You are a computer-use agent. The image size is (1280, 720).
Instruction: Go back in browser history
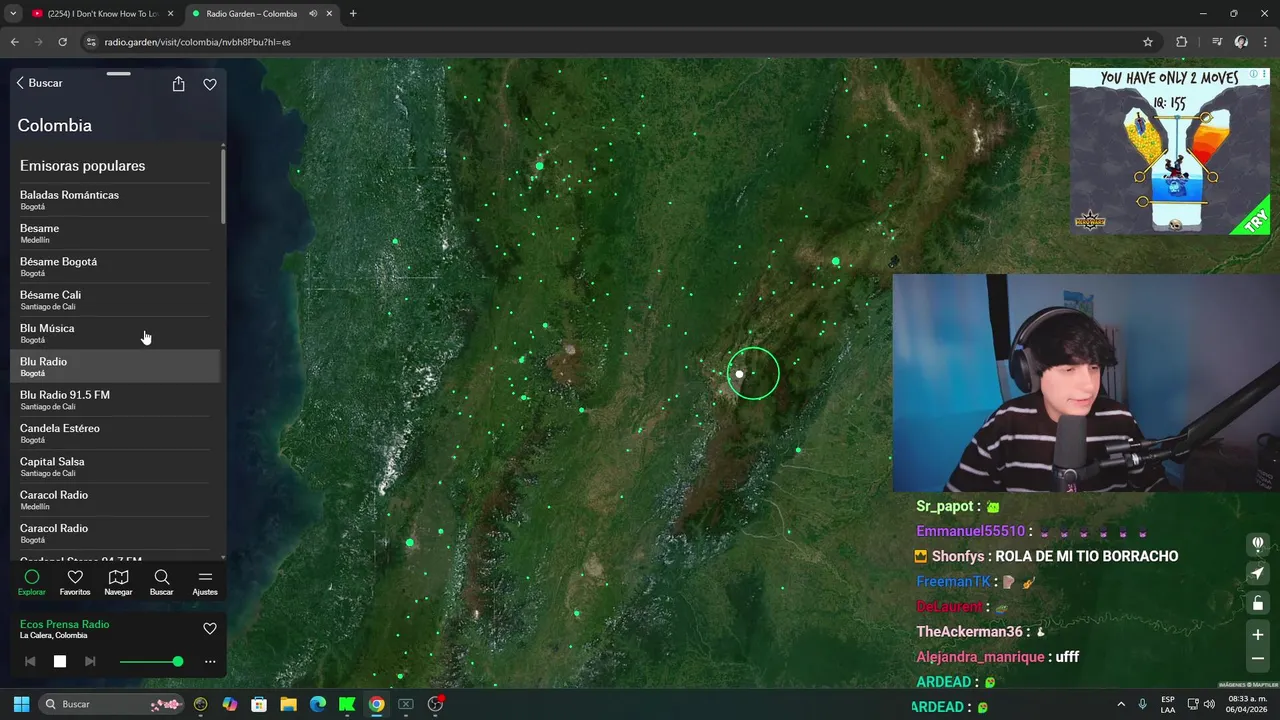(14, 42)
